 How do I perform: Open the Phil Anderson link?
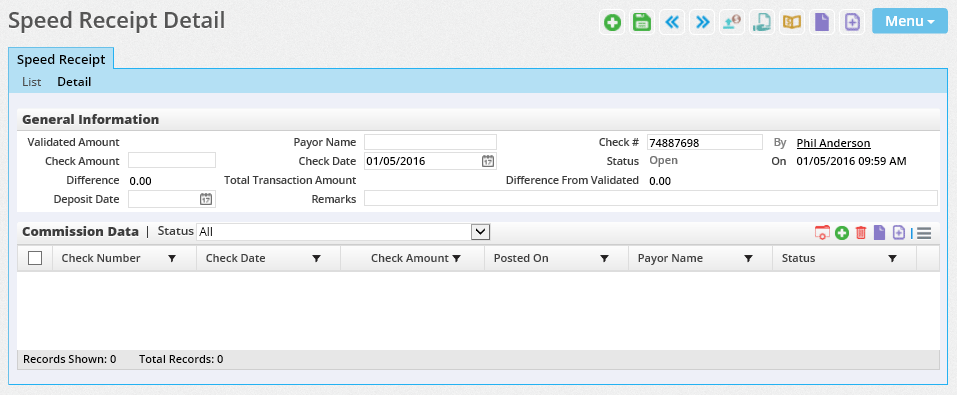tap(833, 143)
